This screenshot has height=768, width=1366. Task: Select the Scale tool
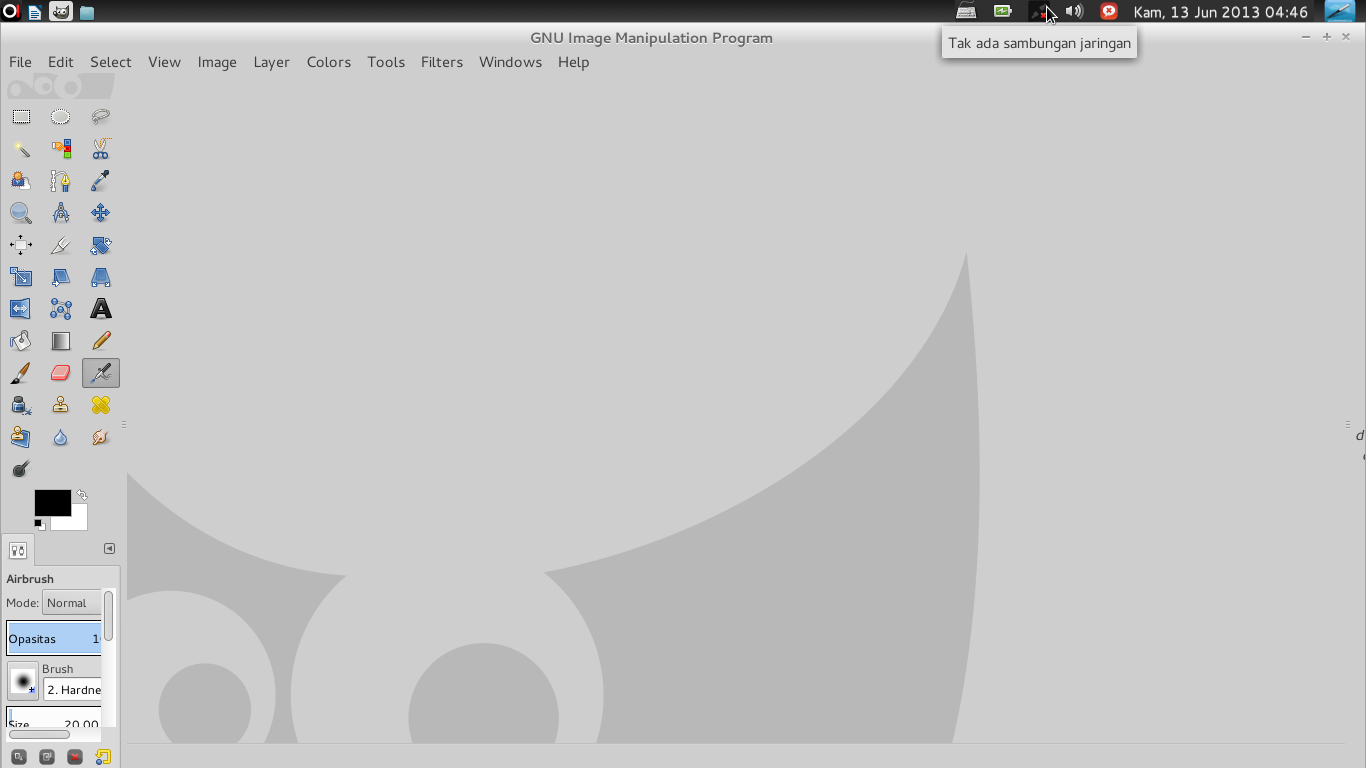(21, 277)
